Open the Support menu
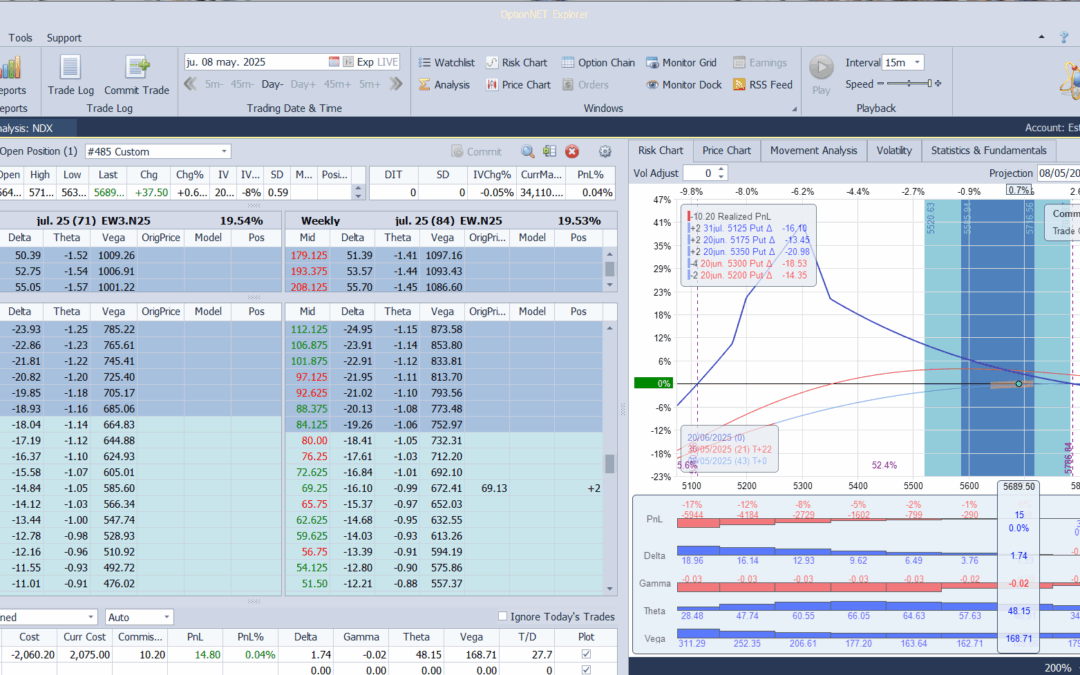 (64, 38)
